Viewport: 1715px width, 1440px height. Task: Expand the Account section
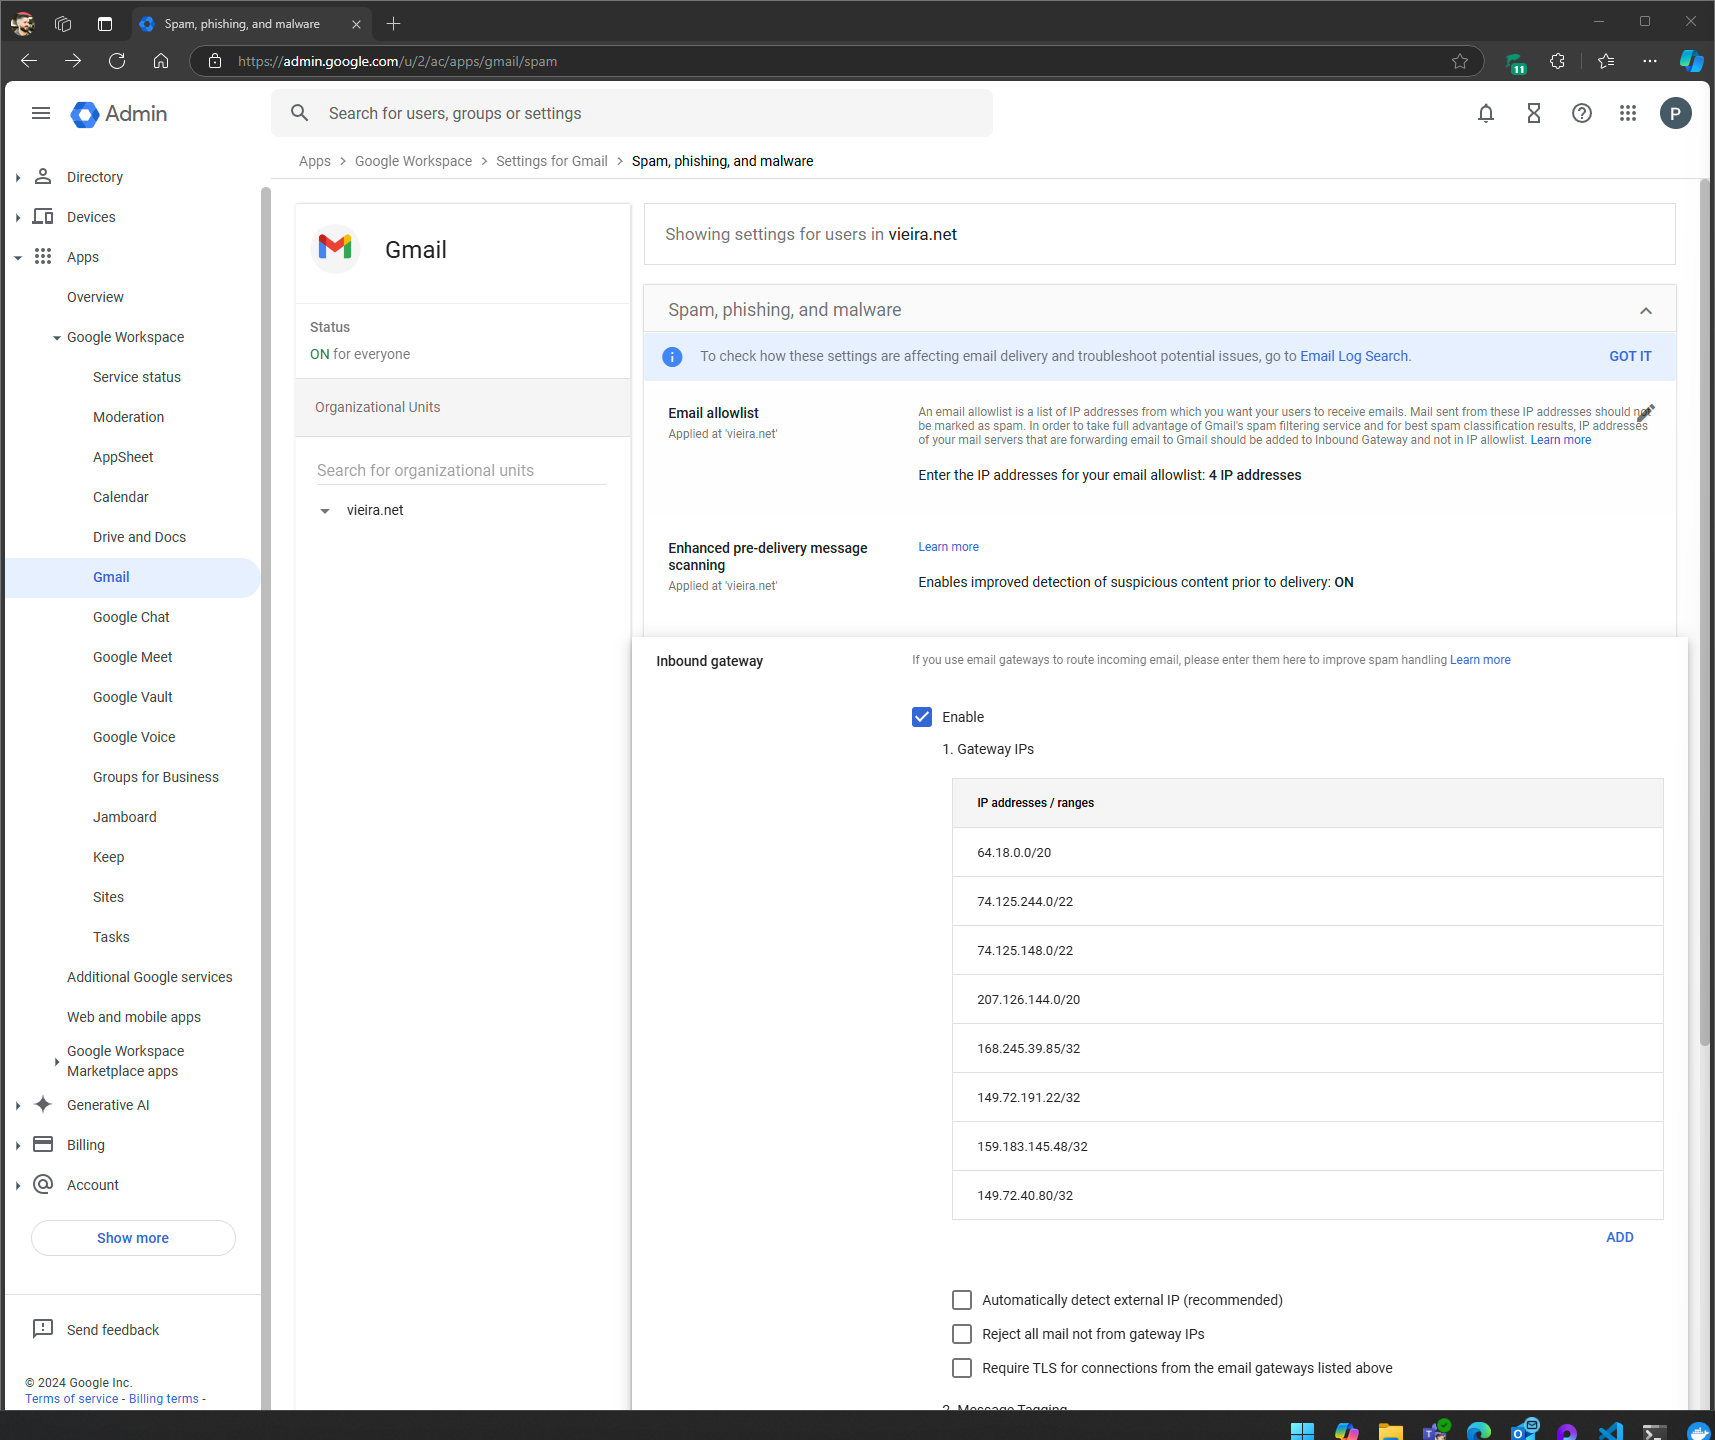(18, 1186)
